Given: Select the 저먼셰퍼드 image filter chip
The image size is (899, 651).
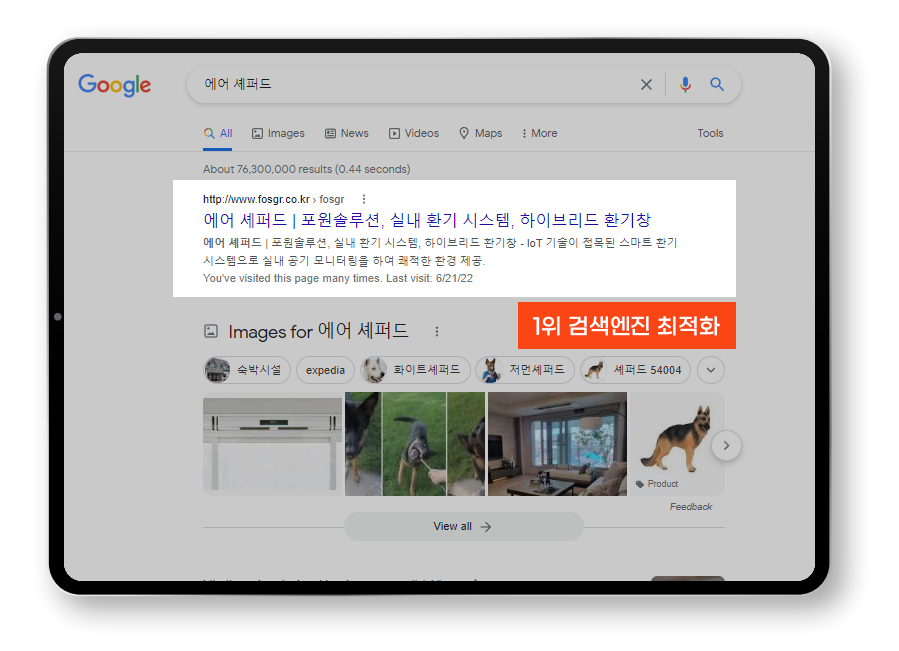Looking at the screenshot, I should [525, 370].
